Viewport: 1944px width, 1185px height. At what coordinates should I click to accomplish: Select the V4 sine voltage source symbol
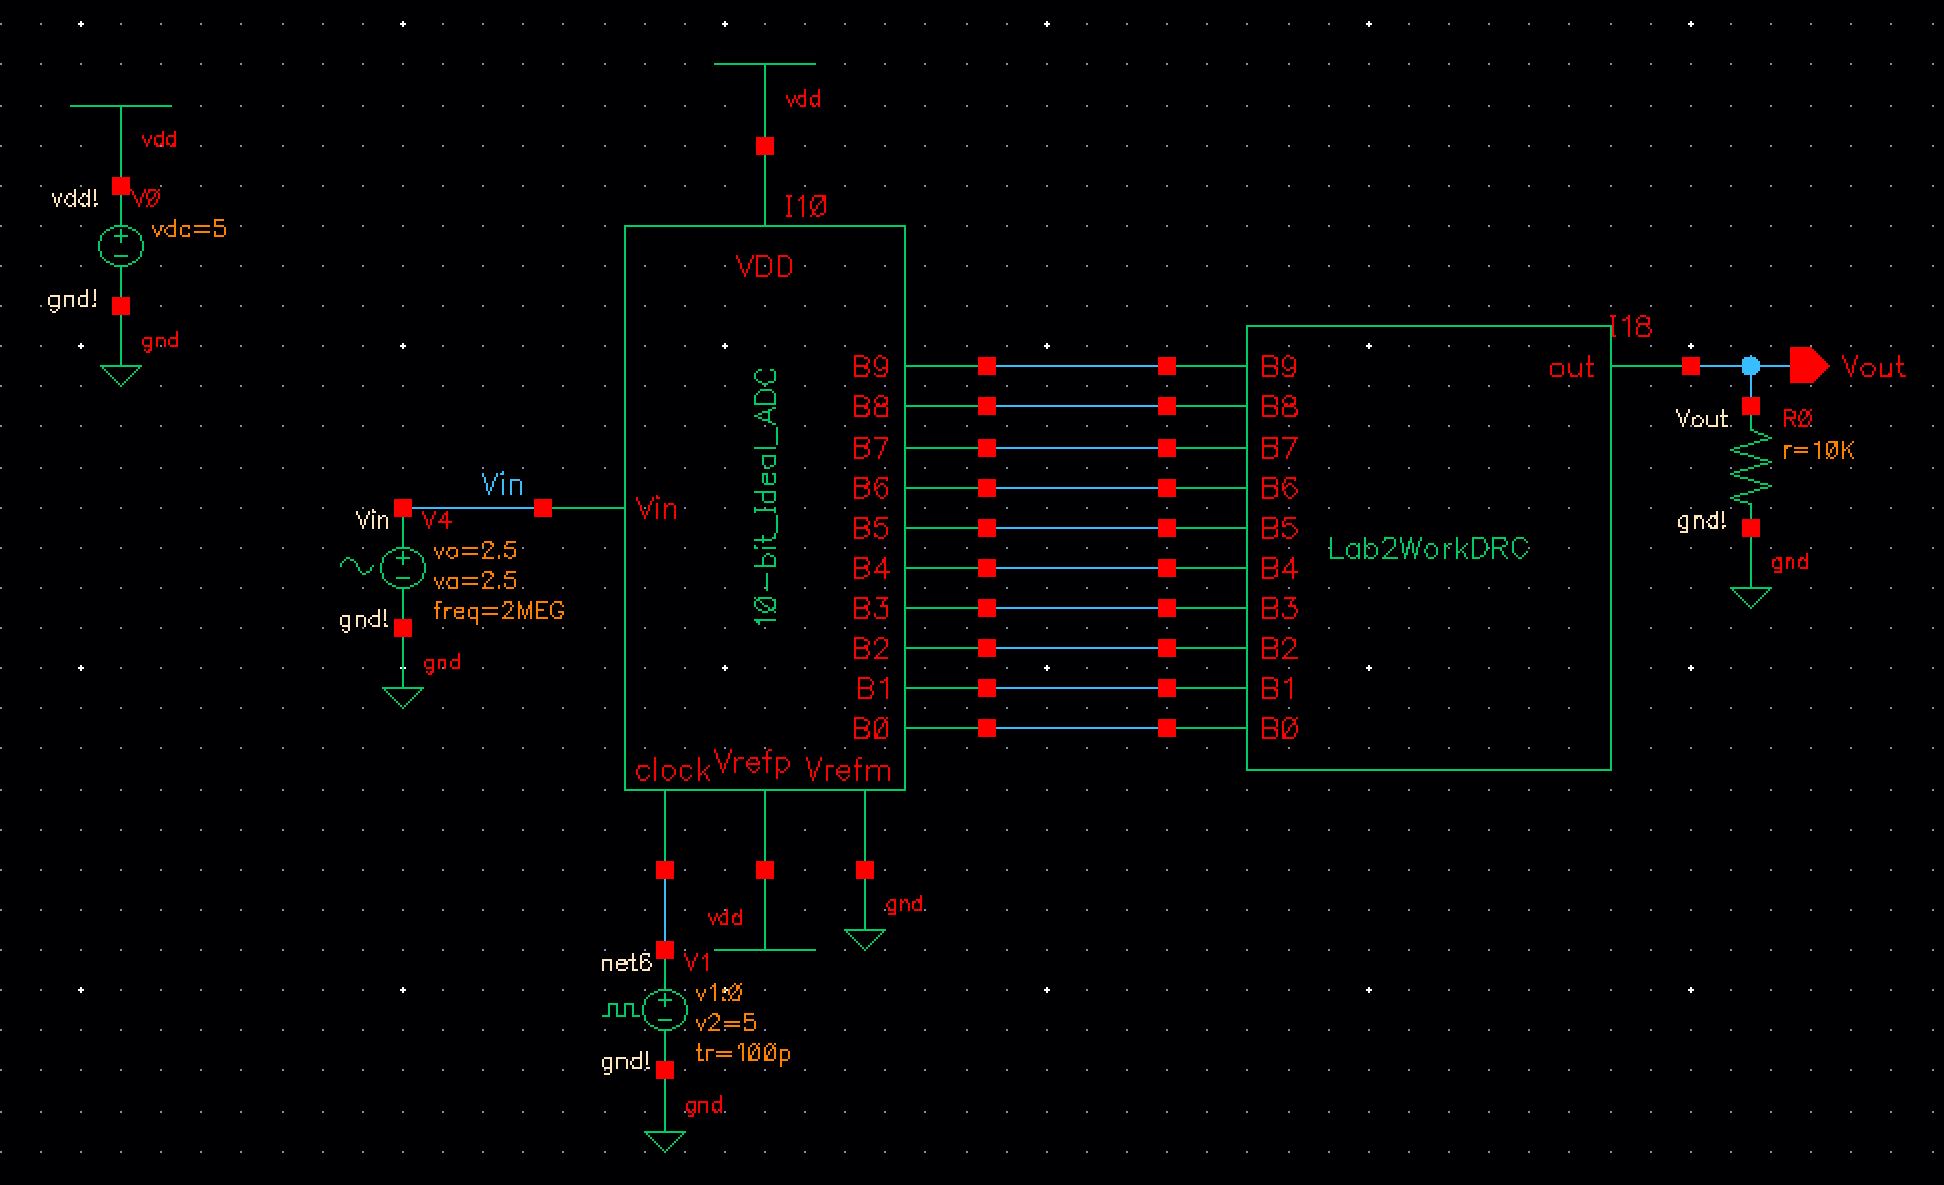[x=403, y=568]
